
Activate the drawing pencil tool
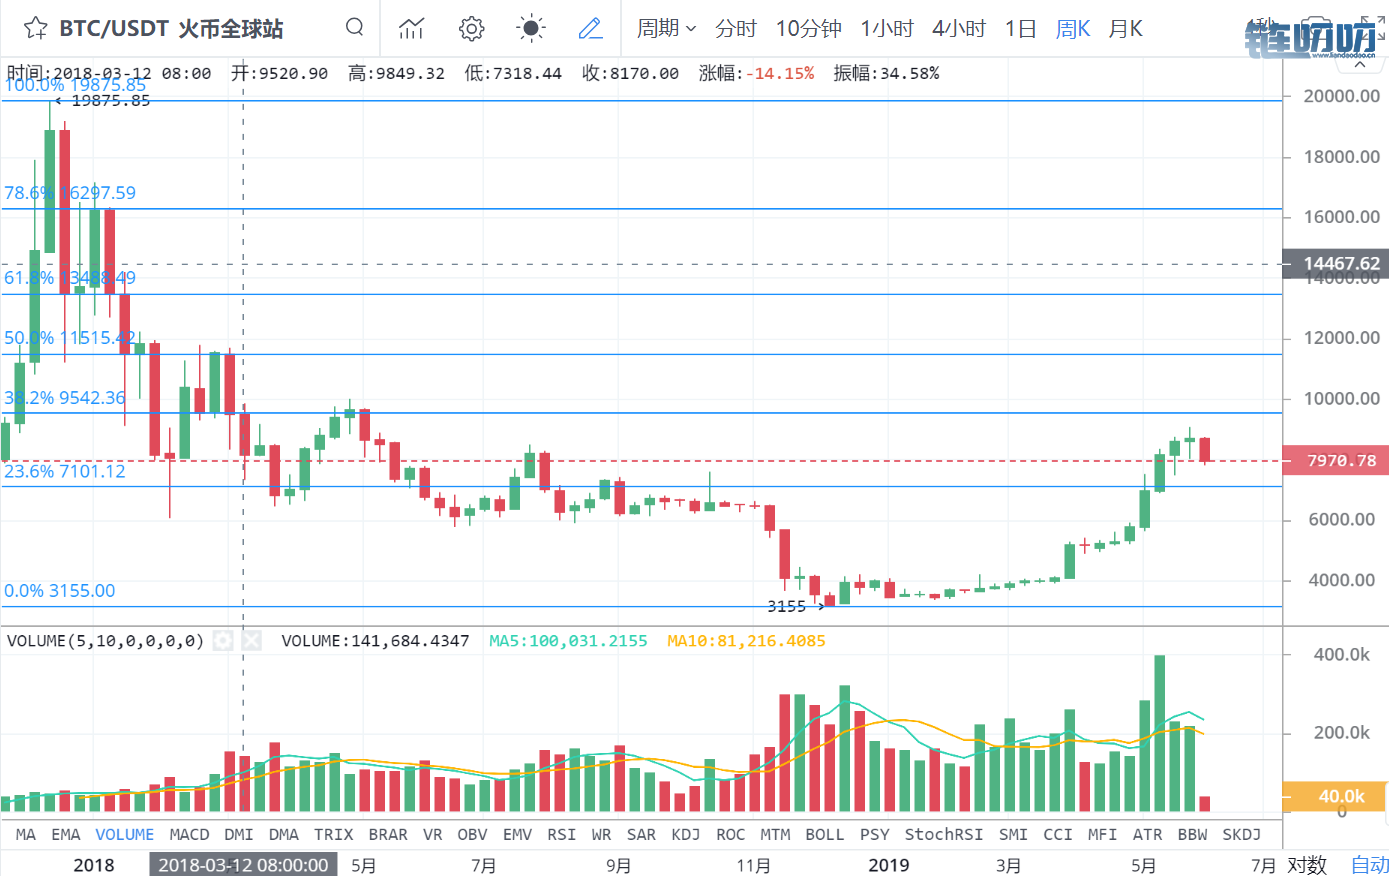tap(591, 28)
